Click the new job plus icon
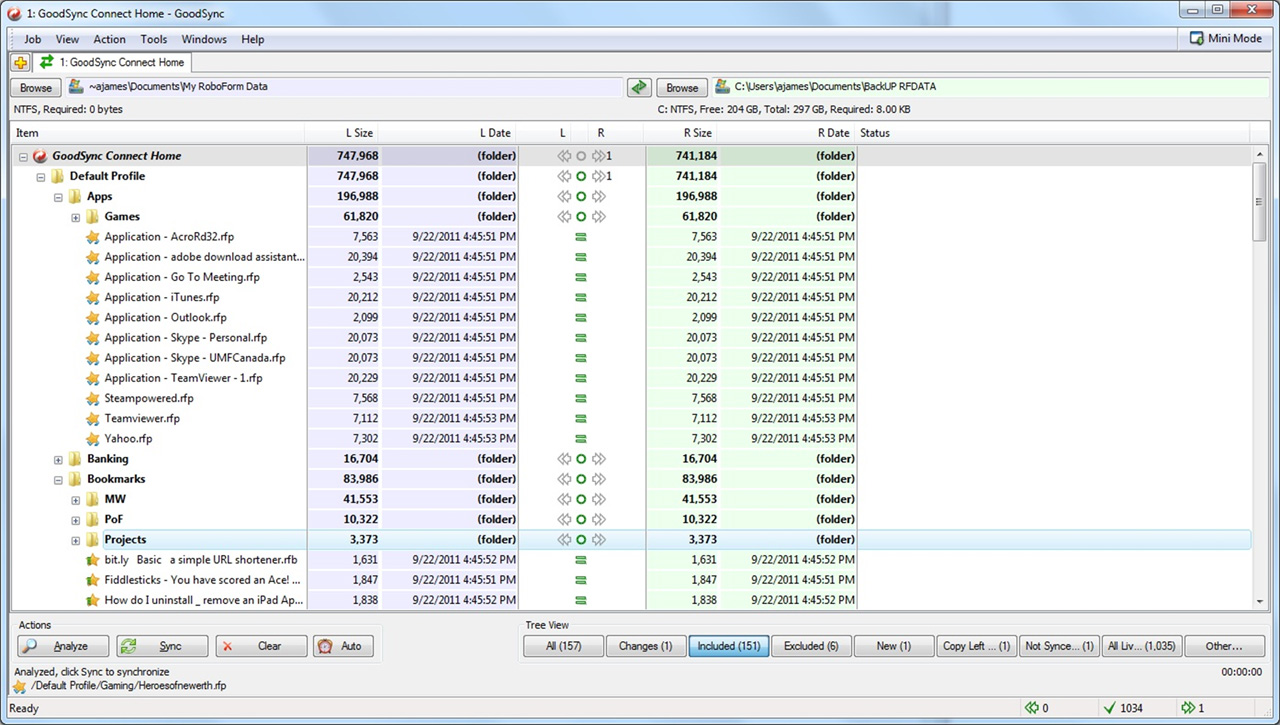The height and width of the screenshot is (725, 1280). [x=20, y=62]
